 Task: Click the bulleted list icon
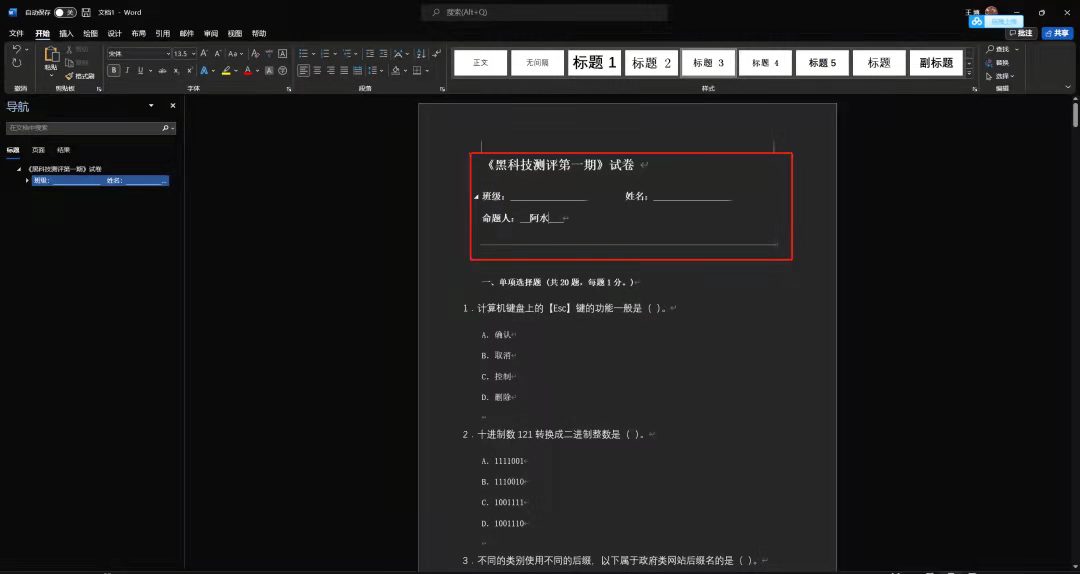(303, 53)
